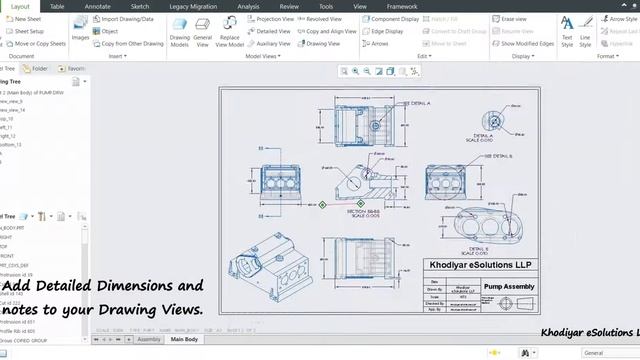Click the Drawing View command

coord(319,43)
